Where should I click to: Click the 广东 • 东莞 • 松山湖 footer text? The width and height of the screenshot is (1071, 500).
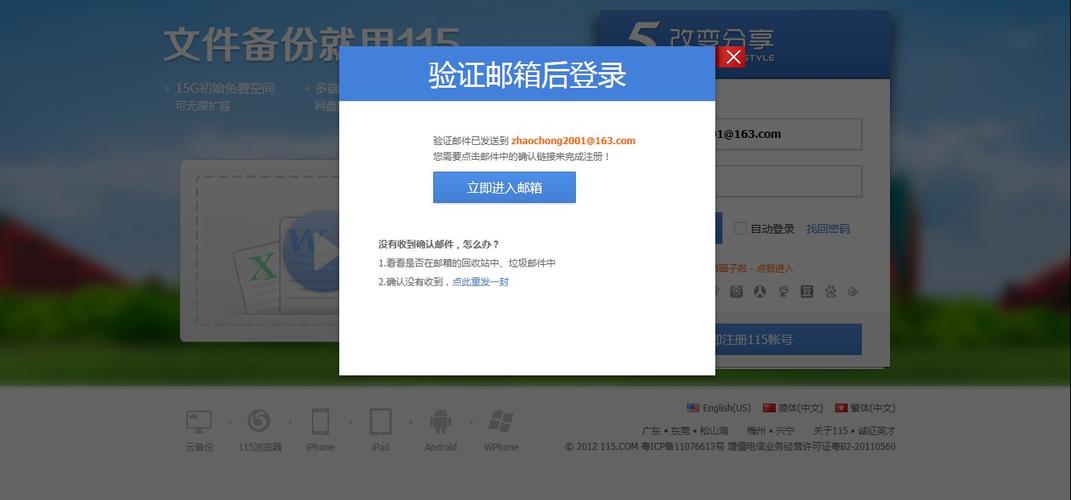(x=685, y=431)
